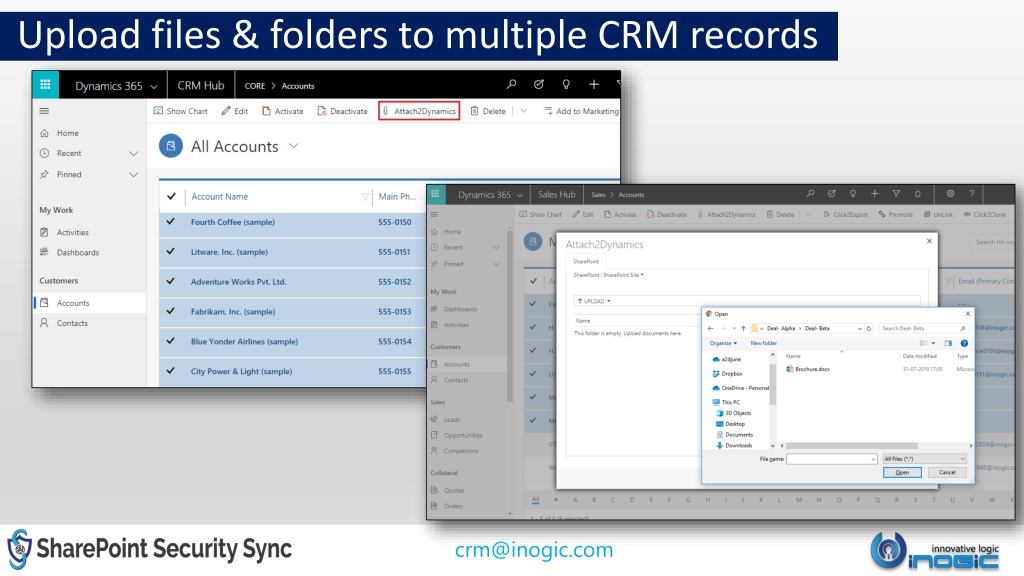Screen dimensions: 1024x576
Task: Uncheck the Fabrikam, Inc. (sample) row
Action: coord(170,311)
